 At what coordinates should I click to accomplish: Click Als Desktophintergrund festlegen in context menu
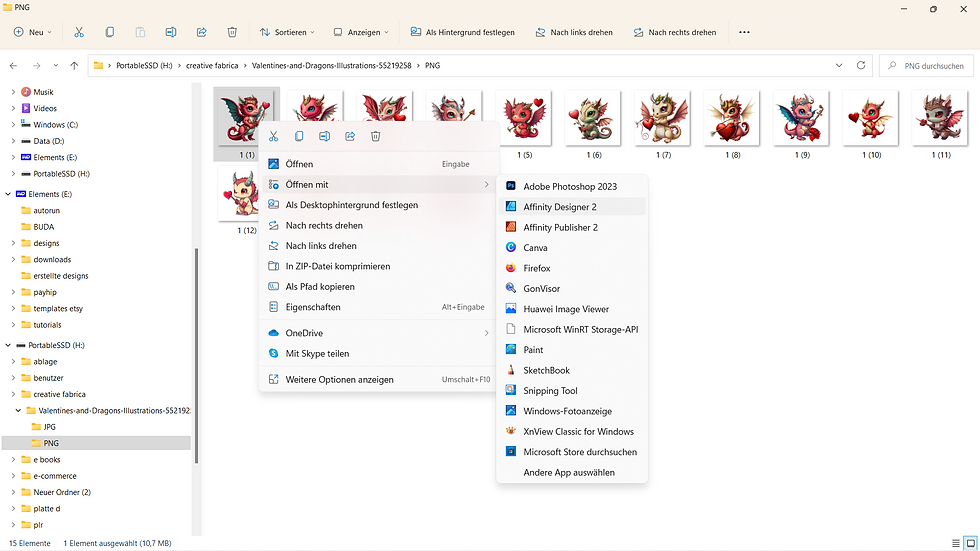click(x=379, y=205)
